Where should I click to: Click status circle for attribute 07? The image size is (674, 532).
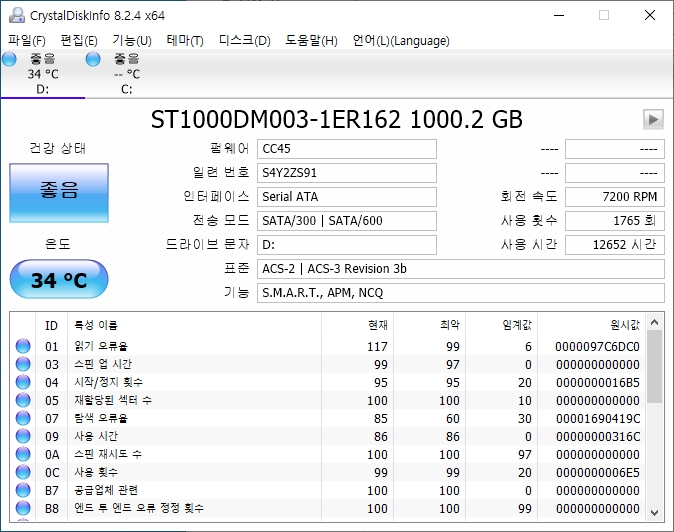pos(23,419)
